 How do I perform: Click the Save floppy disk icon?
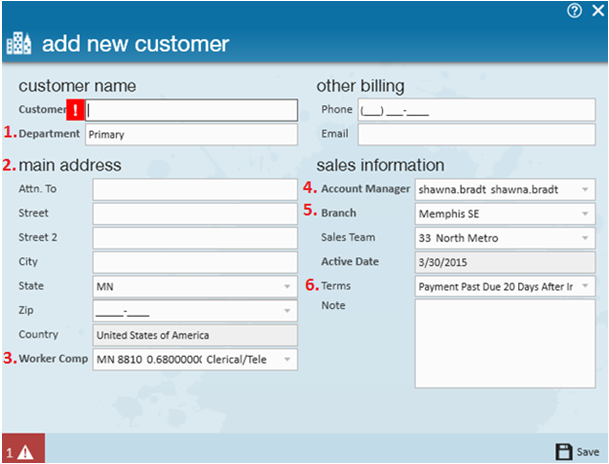tap(564, 452)
